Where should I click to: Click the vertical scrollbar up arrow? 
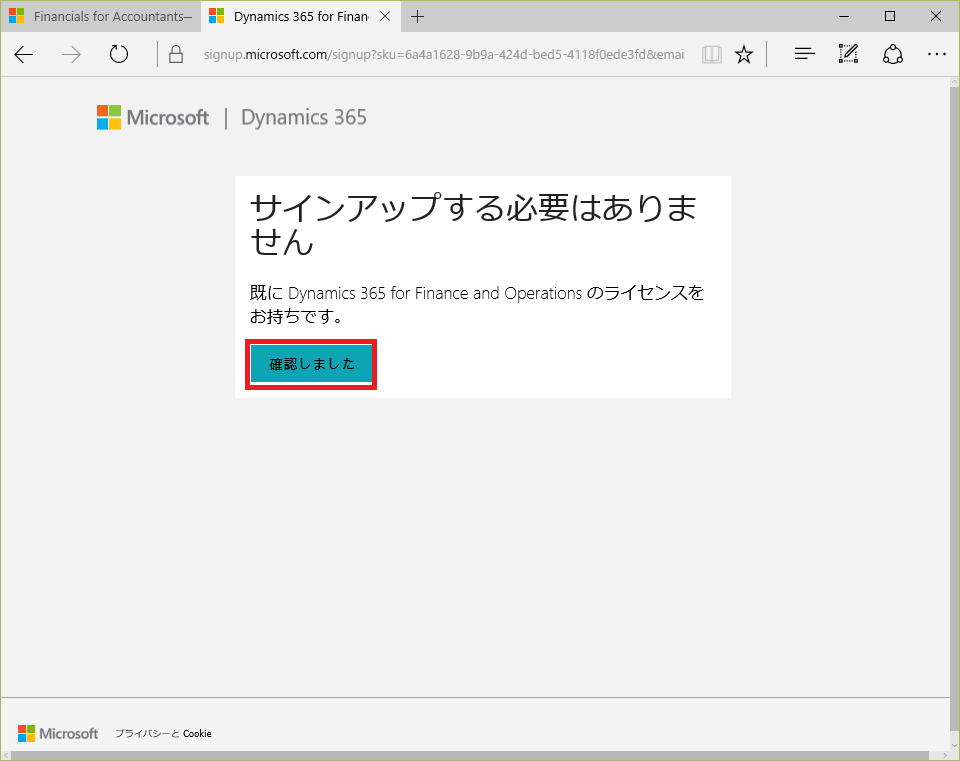point(954,82)
